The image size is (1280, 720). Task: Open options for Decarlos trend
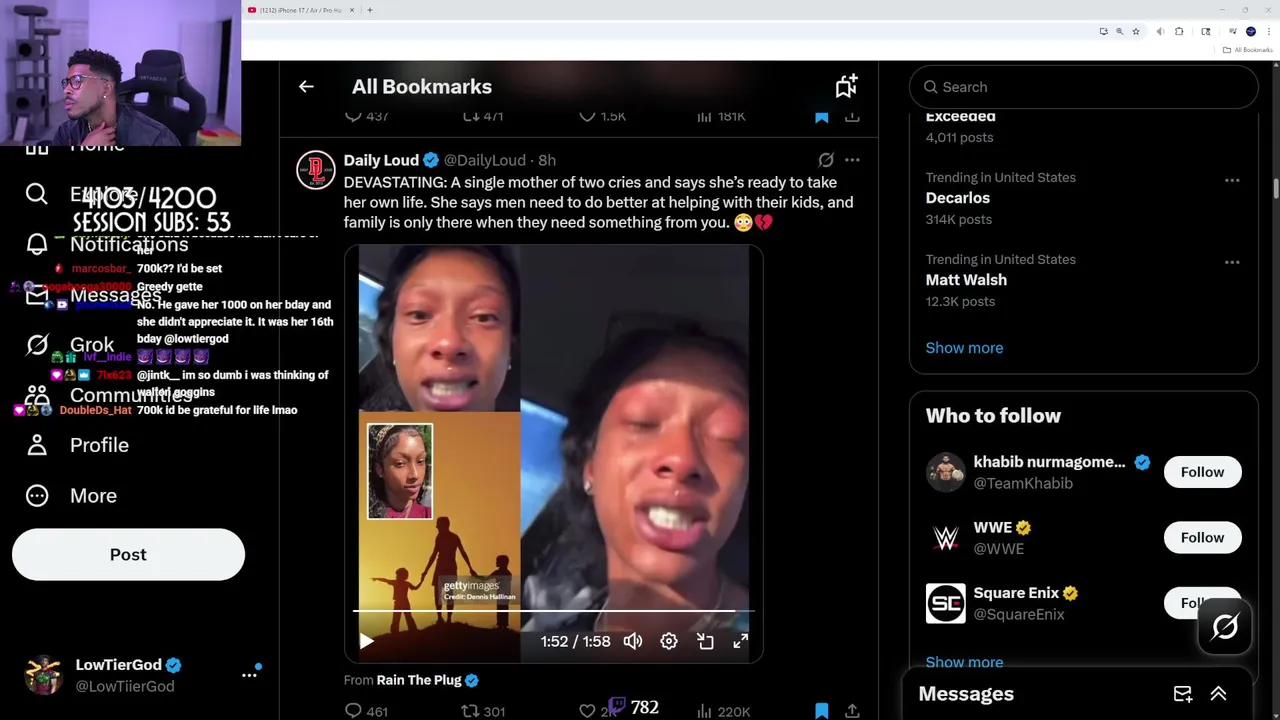pyautogui.click(x=1232, y=181)
